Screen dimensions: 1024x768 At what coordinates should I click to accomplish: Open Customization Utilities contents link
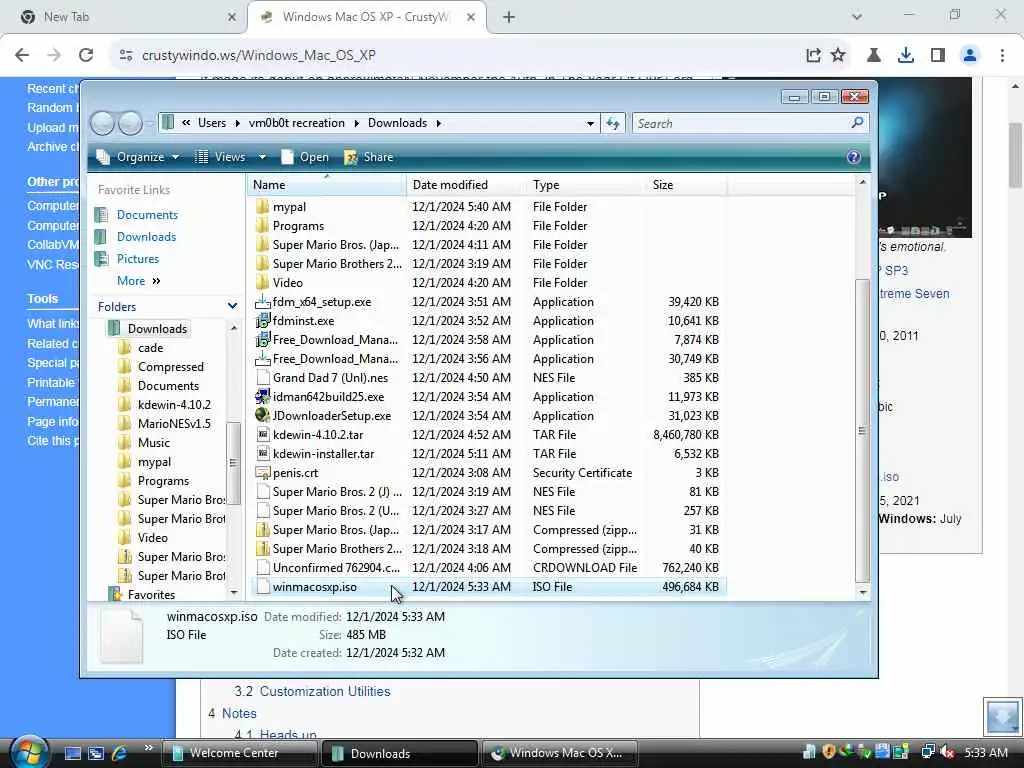tap(325, 691)
